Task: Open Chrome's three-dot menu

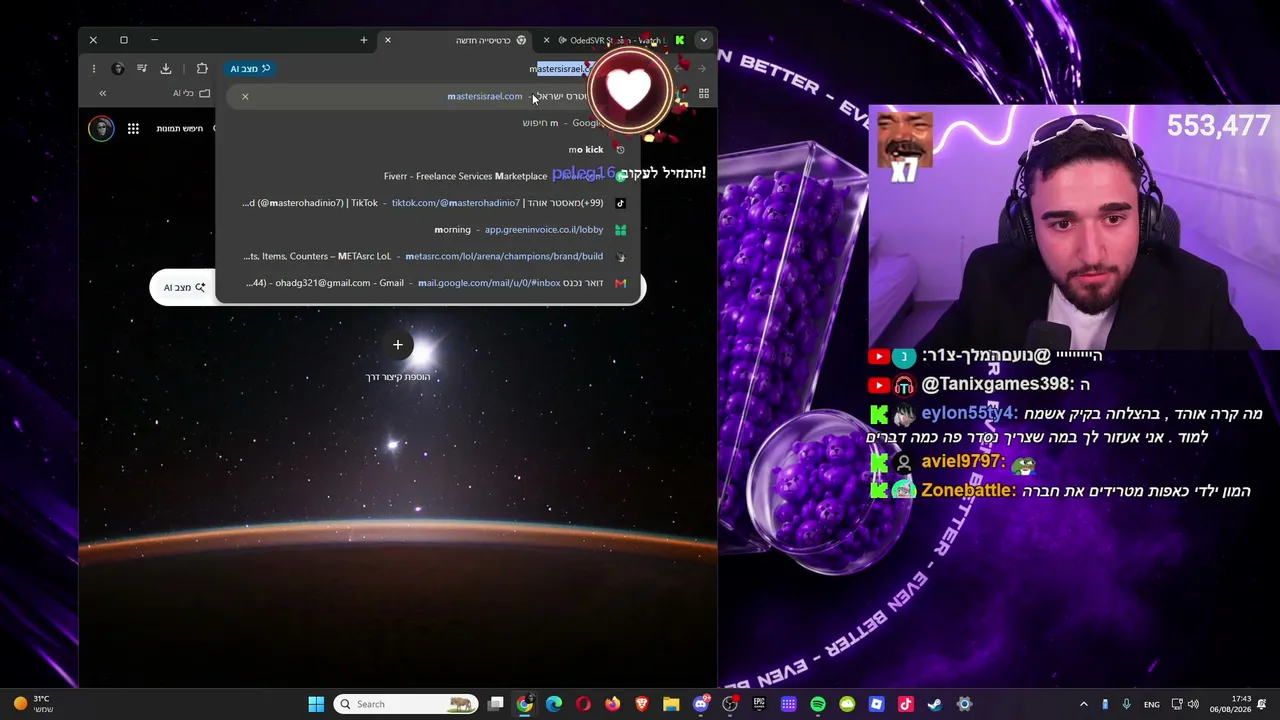Action: tap(93, 69)
